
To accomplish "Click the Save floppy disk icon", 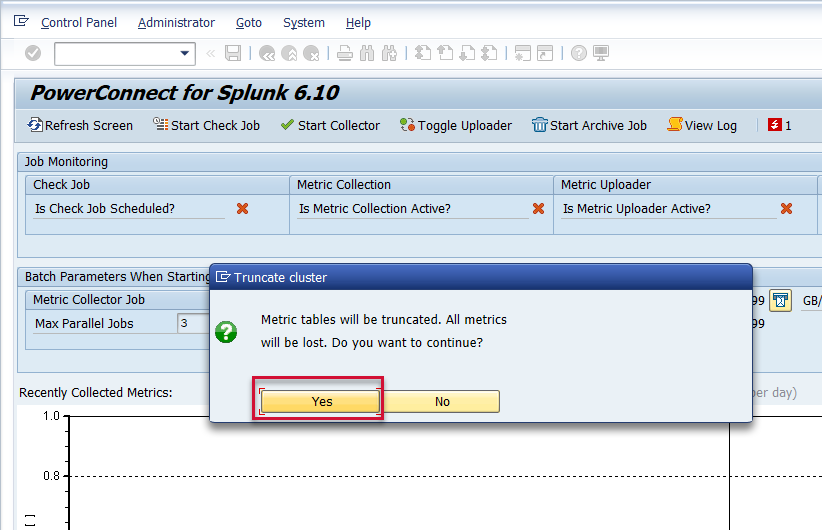I will (233, 53).
